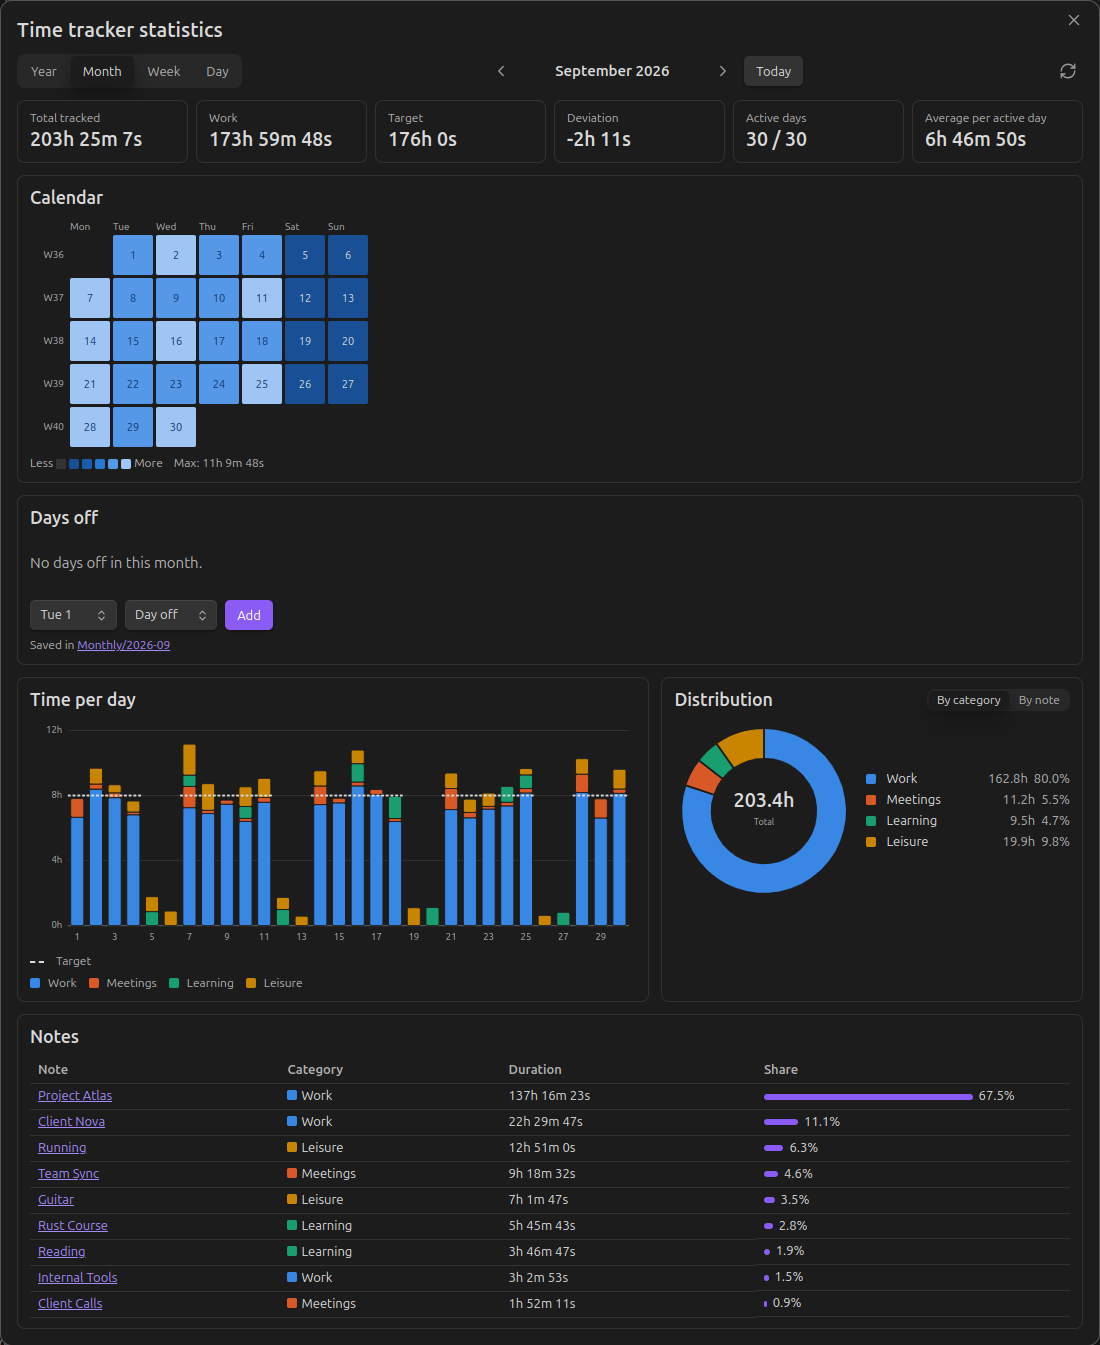Switch to the Month view tab
Image resolution: width=1100 pixels, height=1345 pixels.
[102, 71]
